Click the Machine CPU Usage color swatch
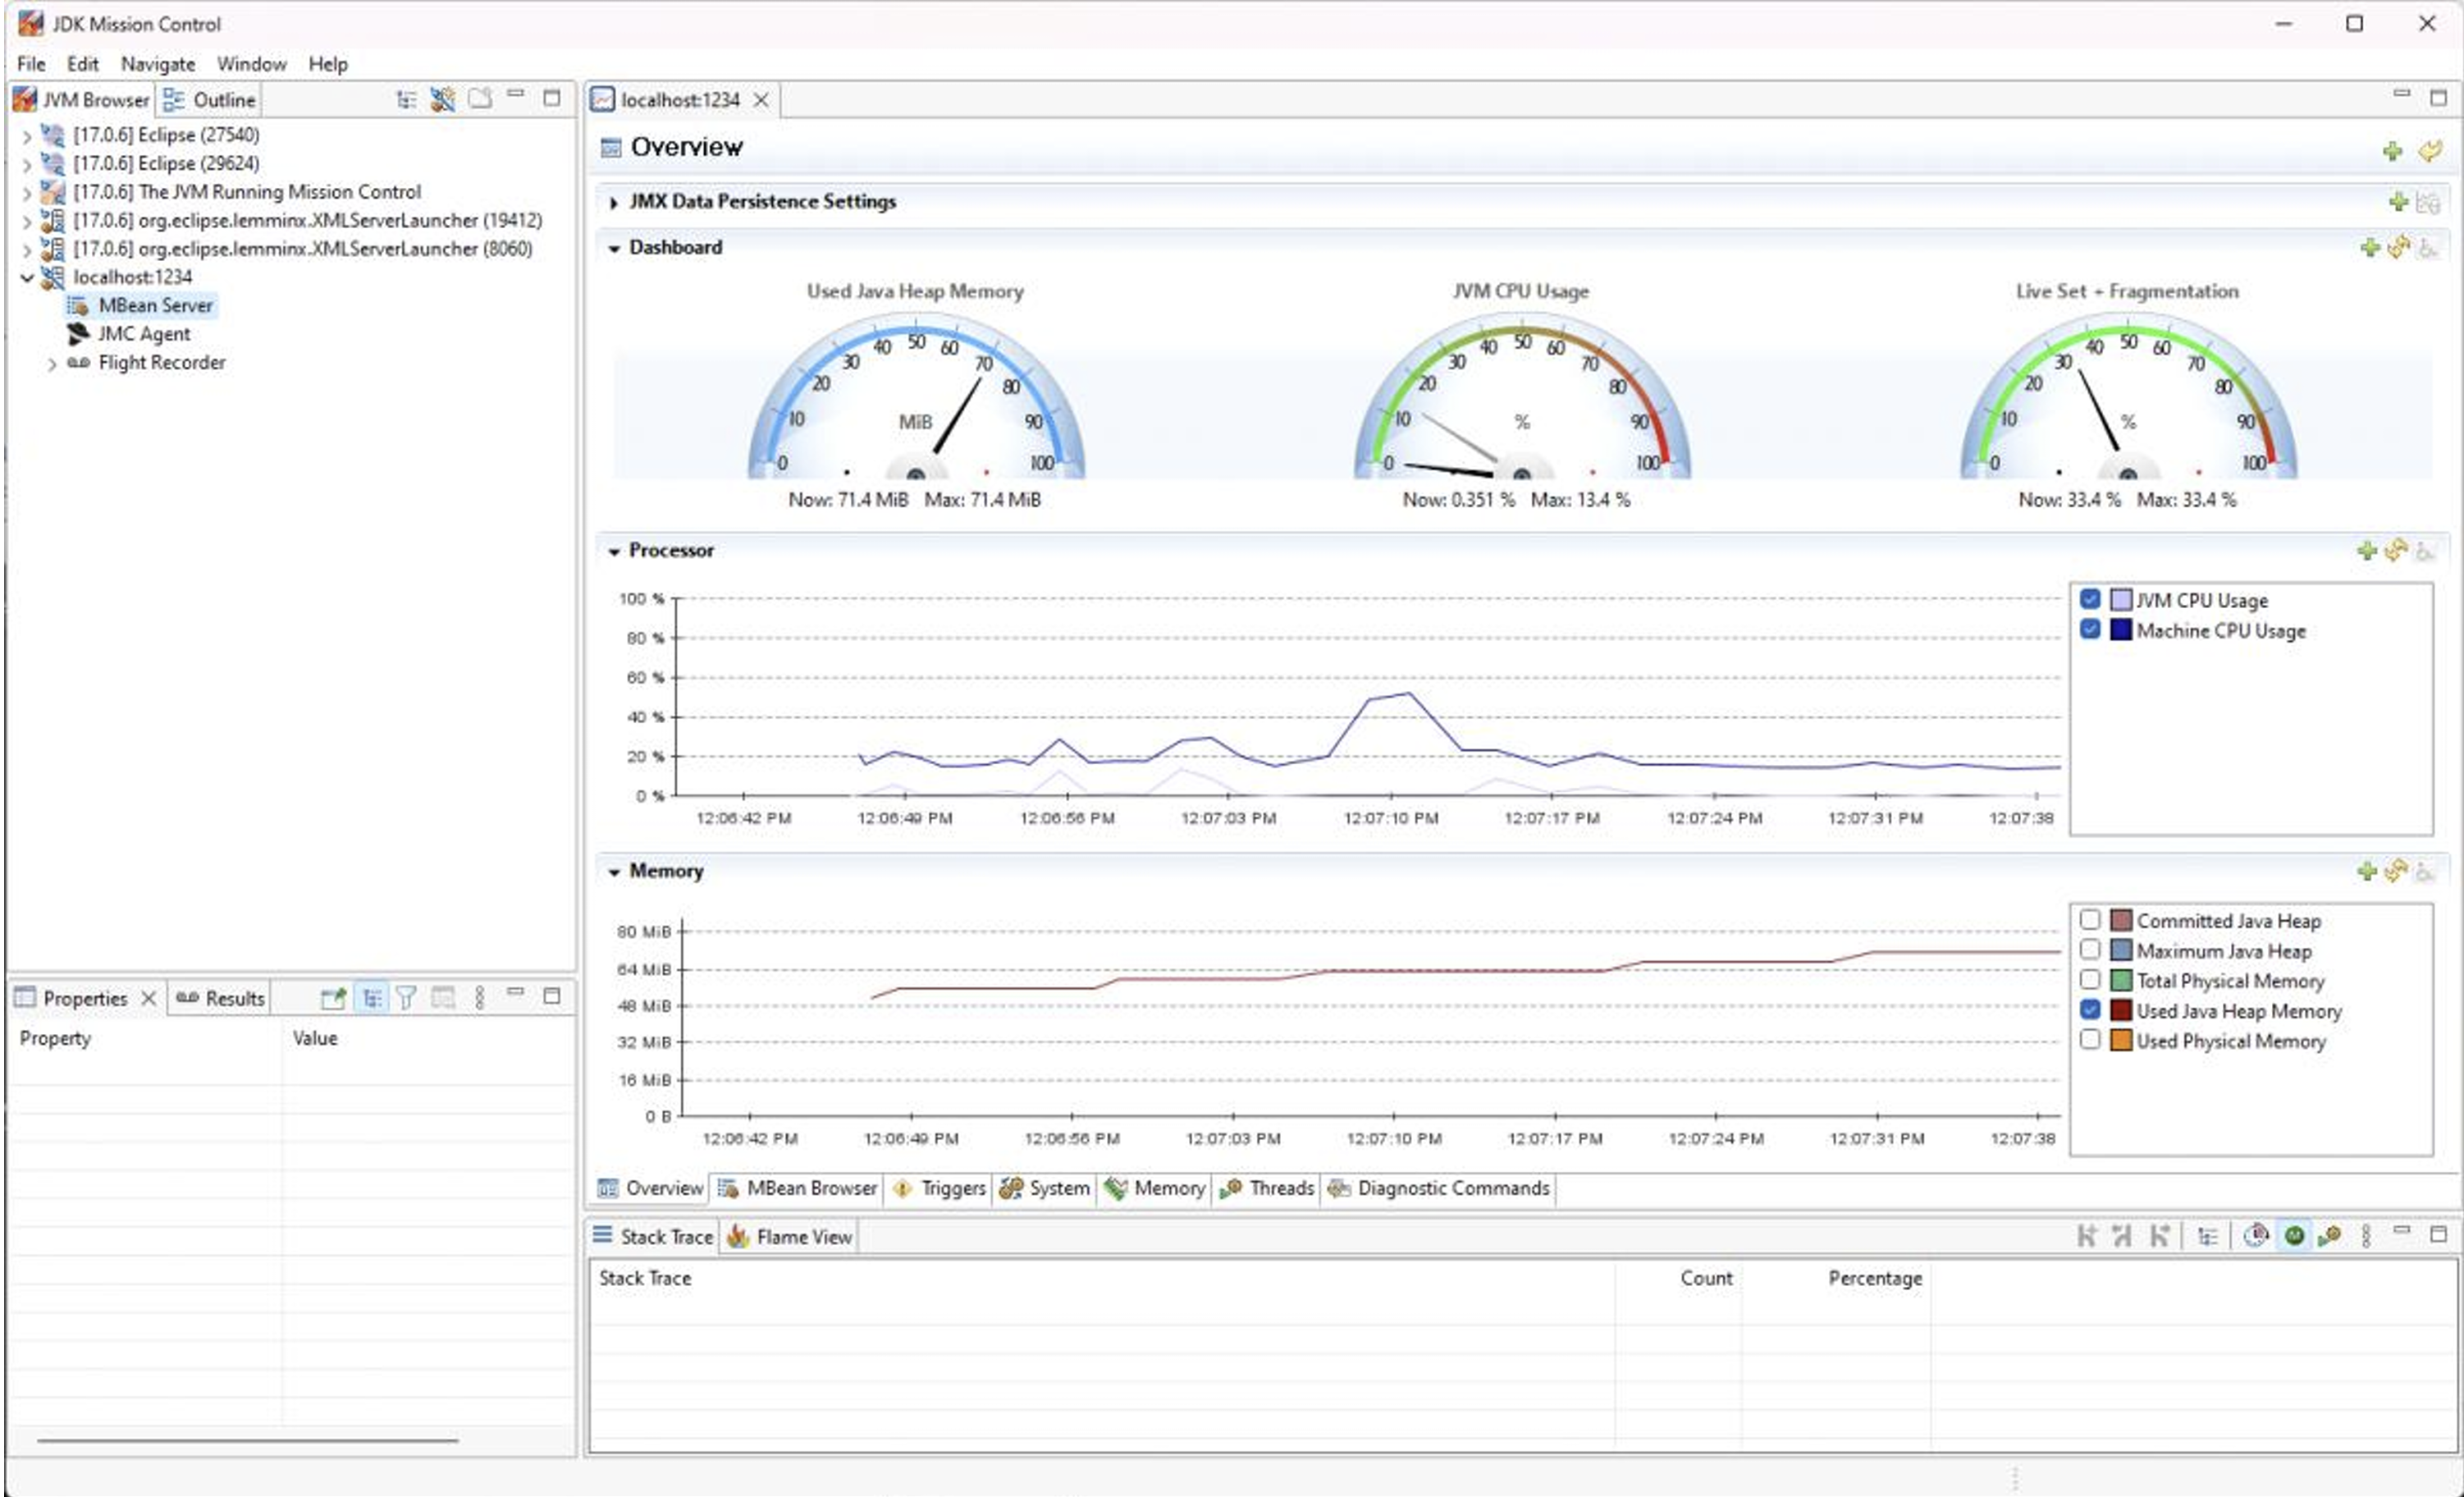 pyautogui.click(x=2120, y=630)
